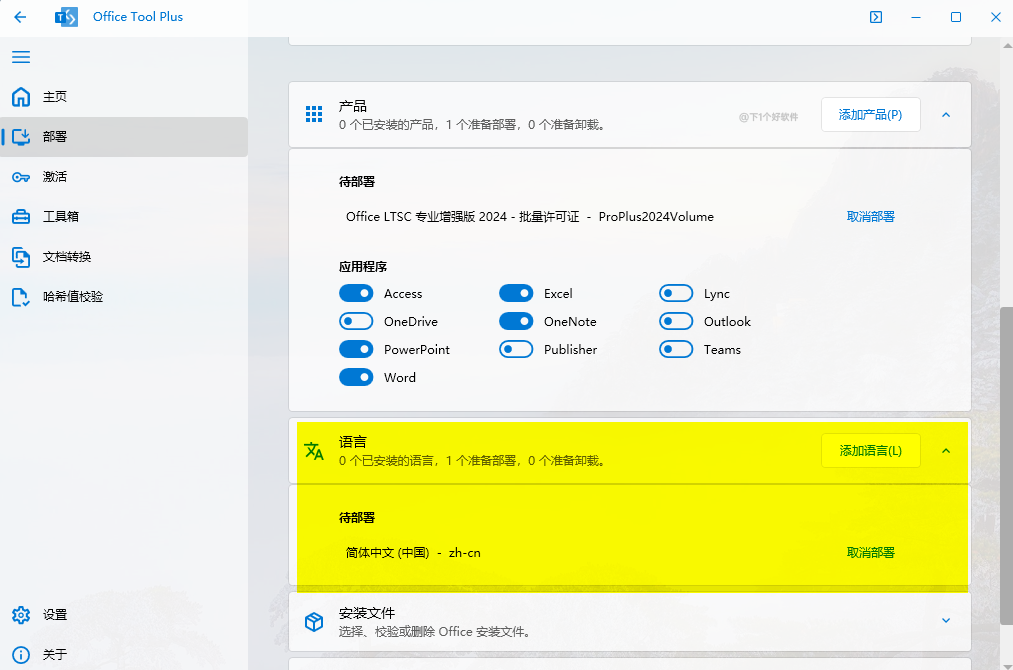Click the back arrow icon
Screen dimensions: 1013x670
click(20, 17)
